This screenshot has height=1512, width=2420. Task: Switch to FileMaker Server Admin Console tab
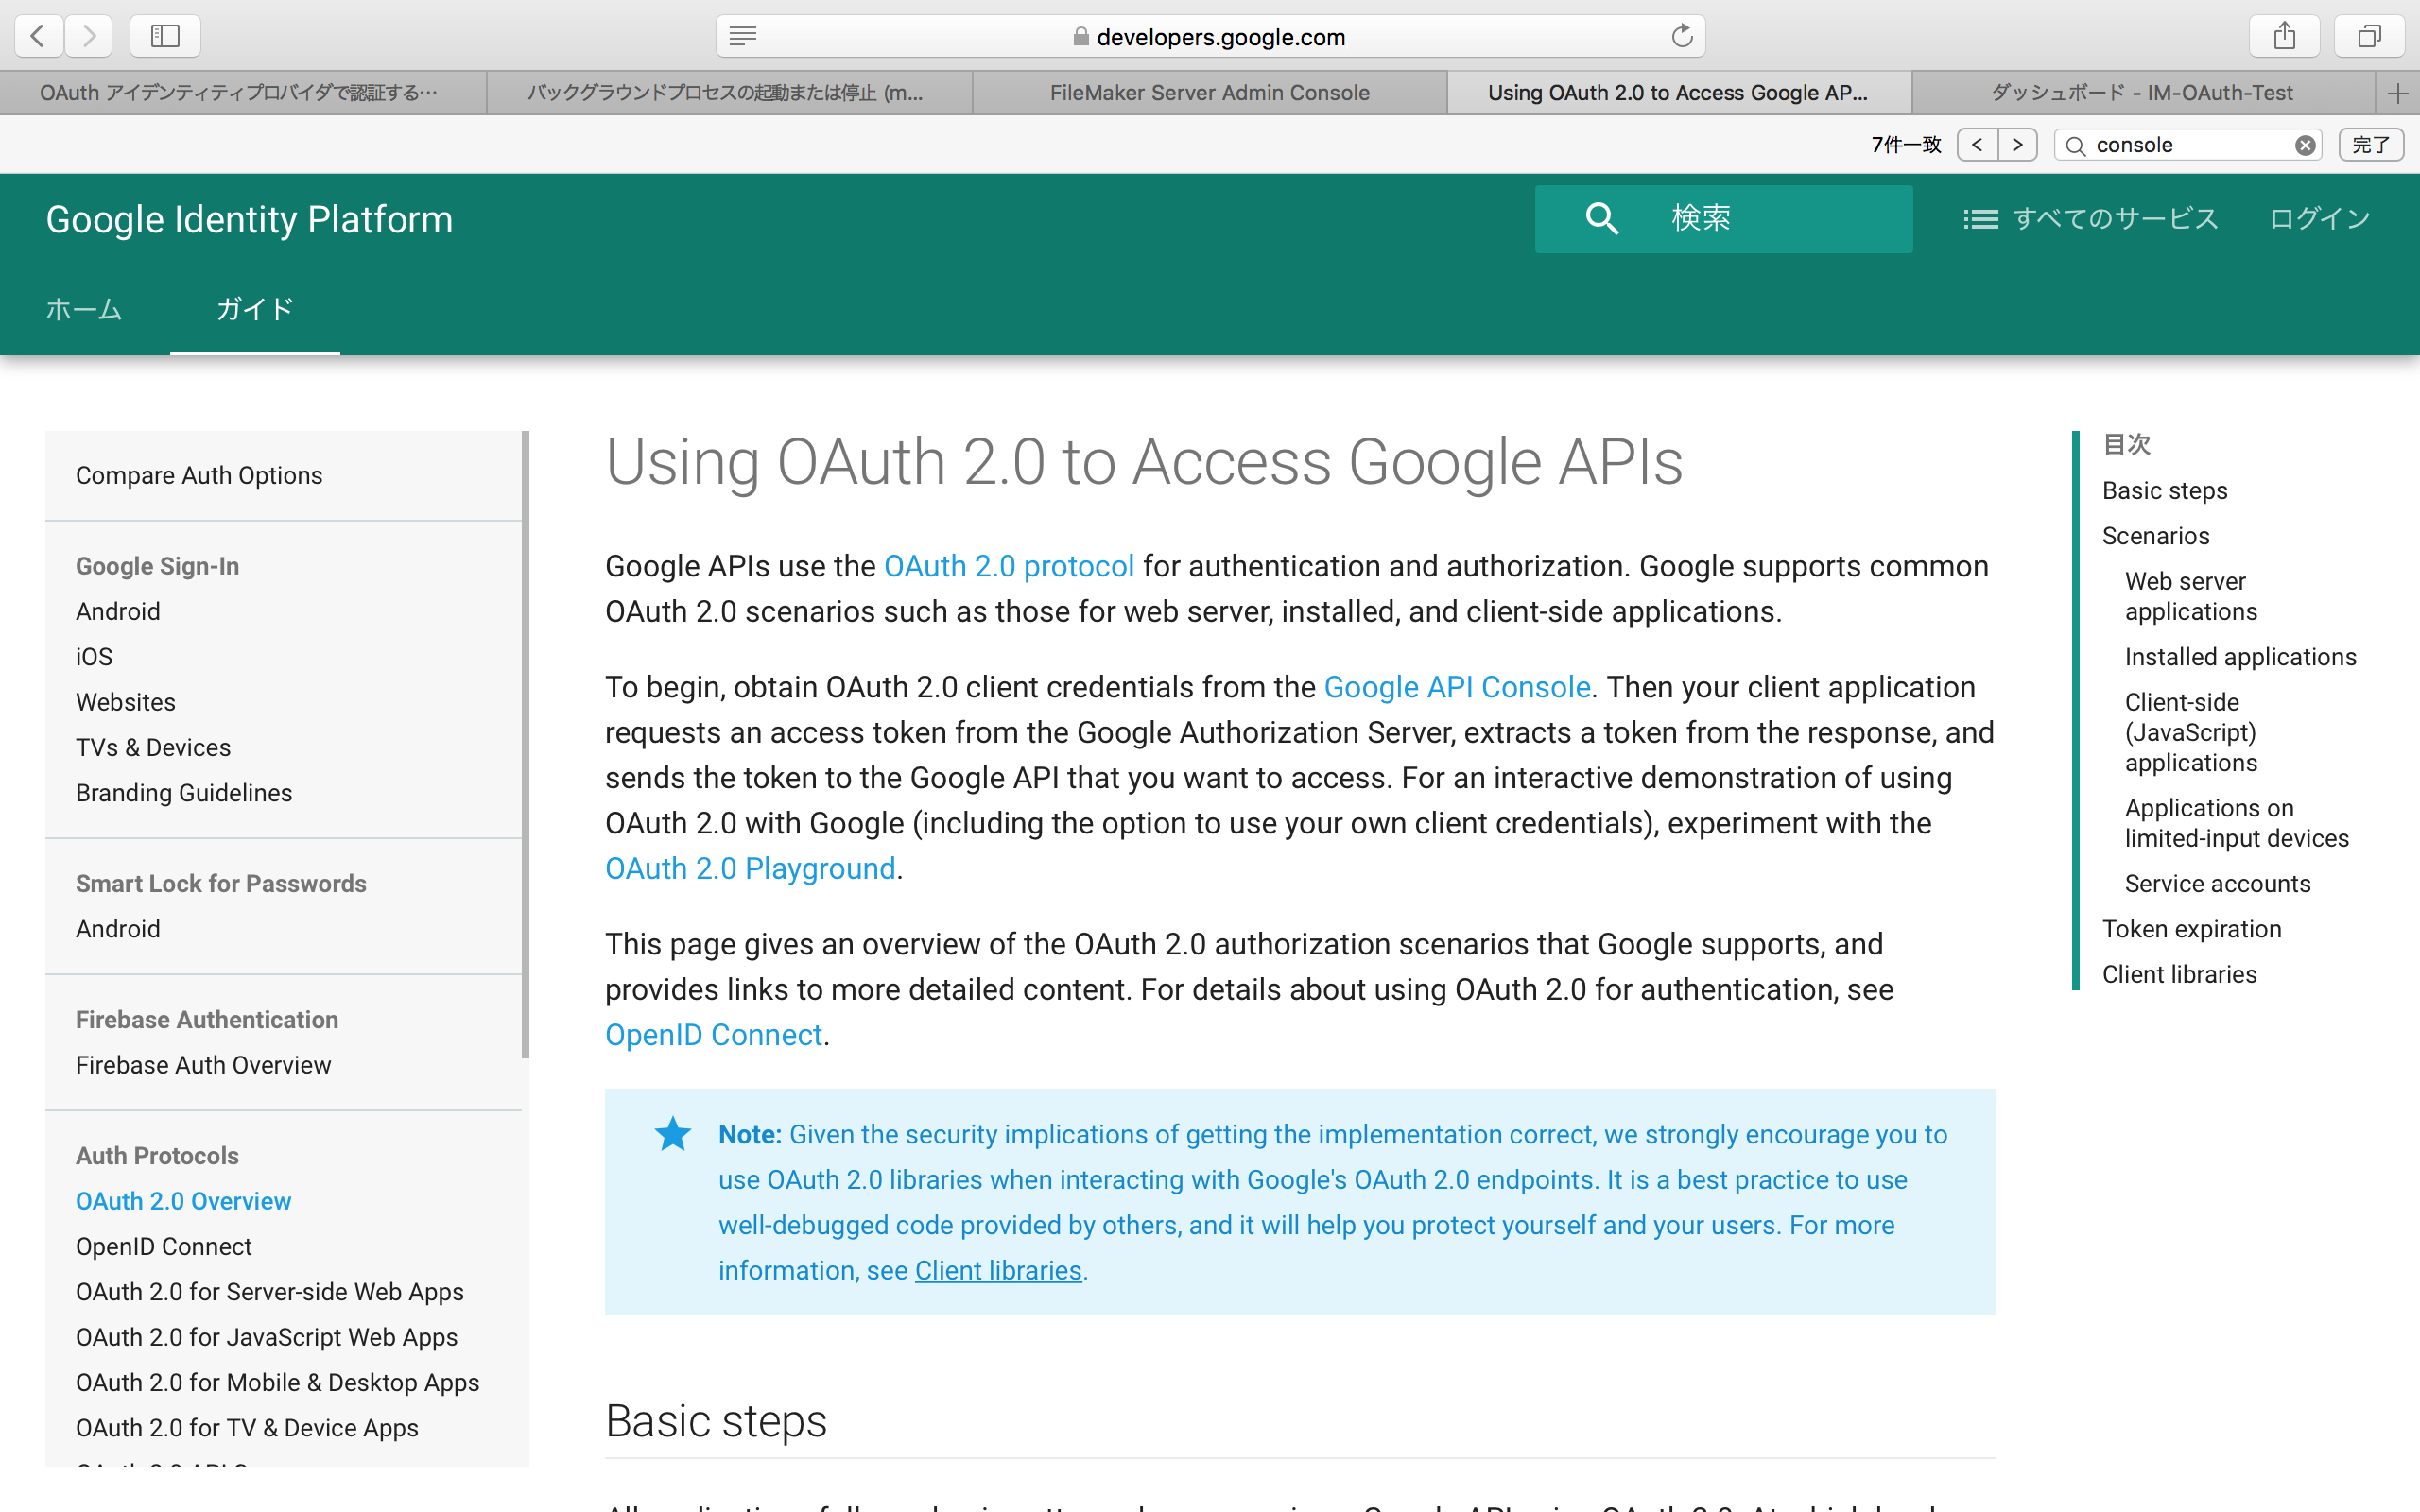[1210, 93]
